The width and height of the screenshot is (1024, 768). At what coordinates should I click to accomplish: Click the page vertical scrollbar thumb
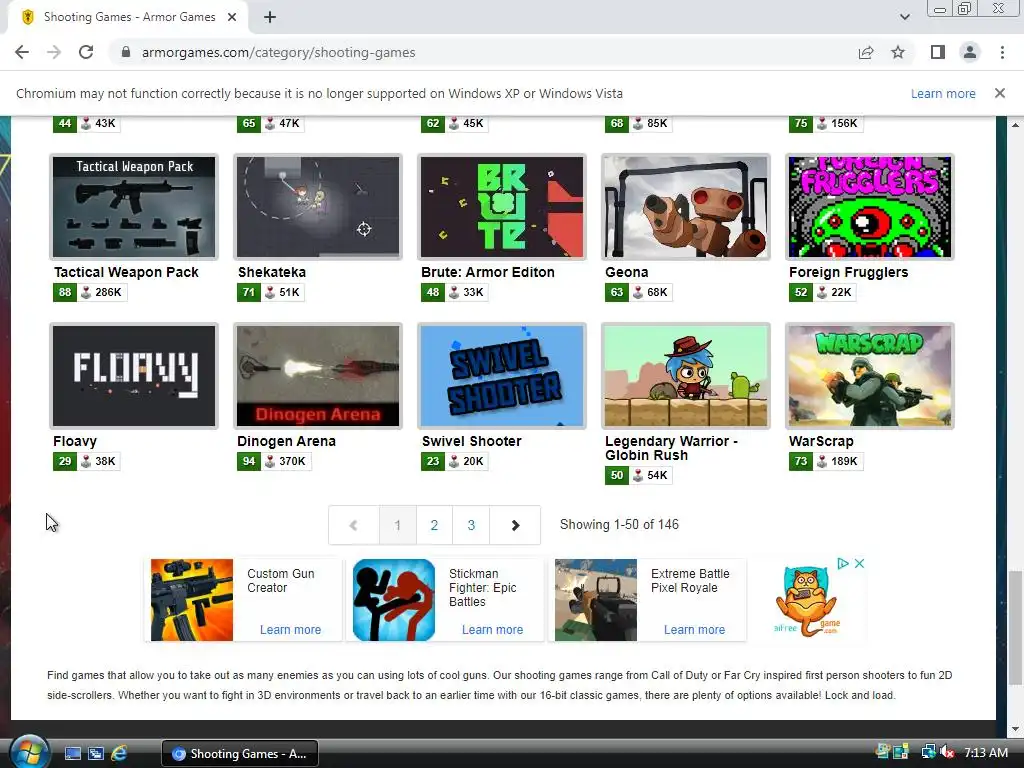pyautogui.click(x=1014, y=628)
